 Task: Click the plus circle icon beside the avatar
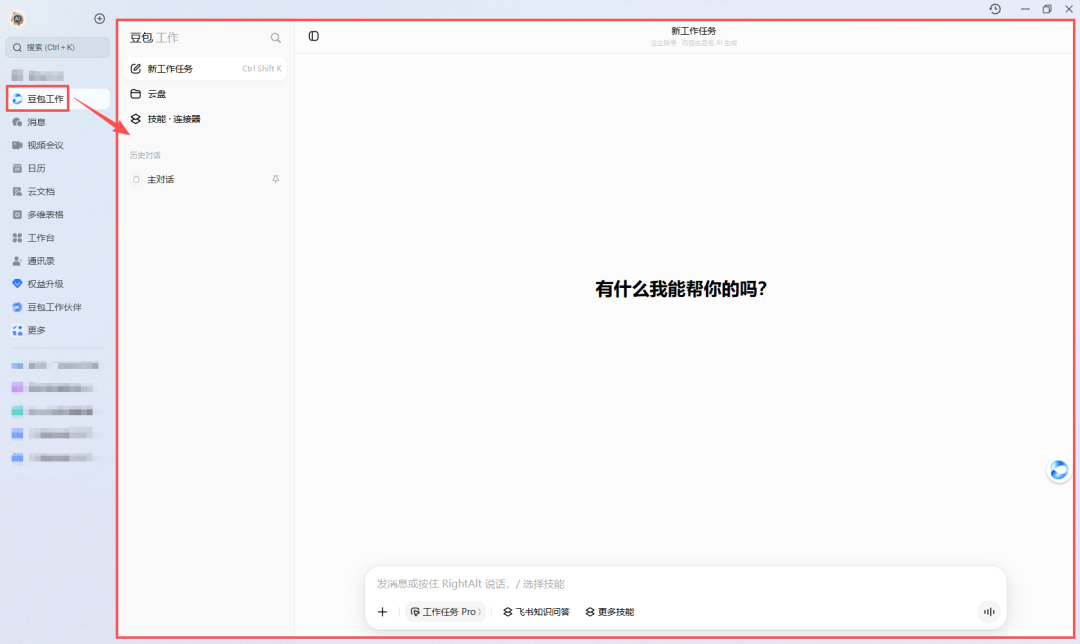pyautogui.click(x=99, y=19)
